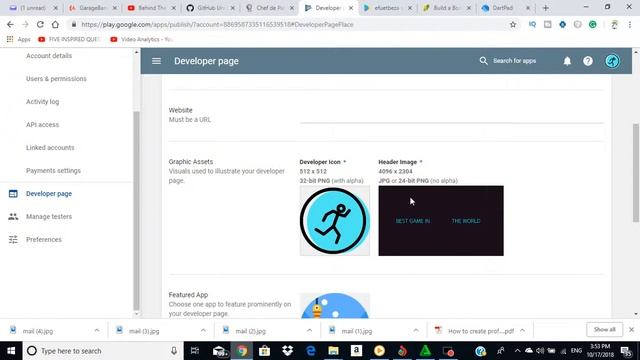The image size is (640, 360).
Task: Switch to the Chef de tab
Action: [269, 8]
